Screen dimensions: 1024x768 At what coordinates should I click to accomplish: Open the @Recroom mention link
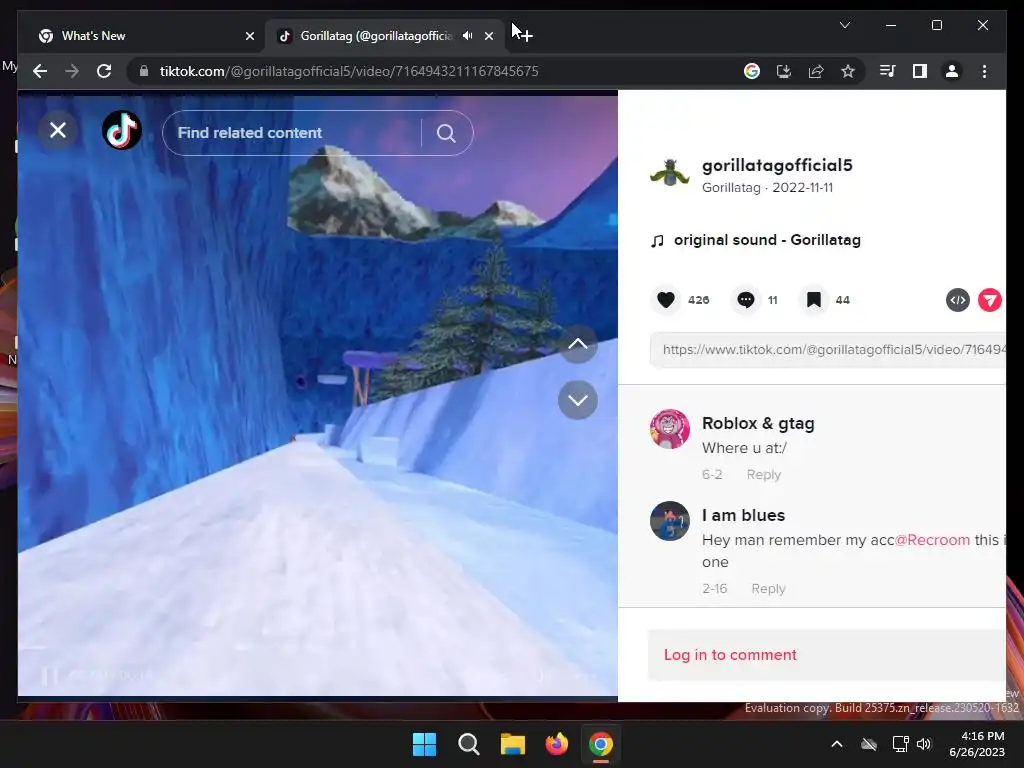[932, 540]
